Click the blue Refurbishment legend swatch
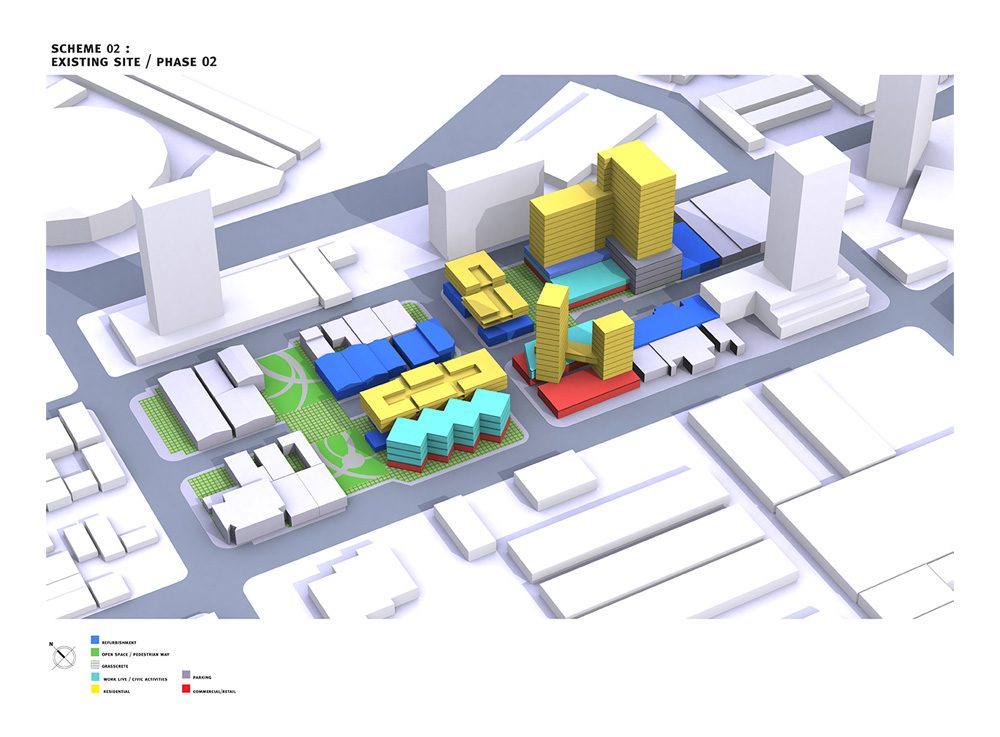Viewport: 1000px width, 737px height. click(95, 641)
